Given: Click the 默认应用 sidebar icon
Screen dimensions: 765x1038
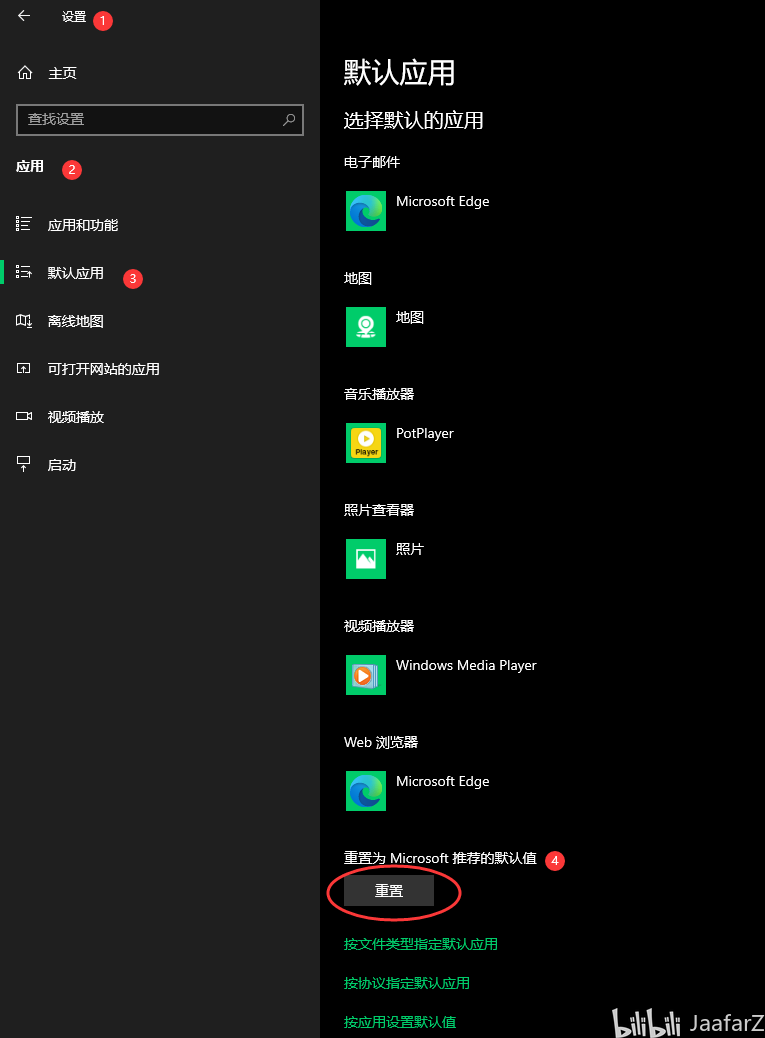Looking at the screenshot, I should [24, 272].
